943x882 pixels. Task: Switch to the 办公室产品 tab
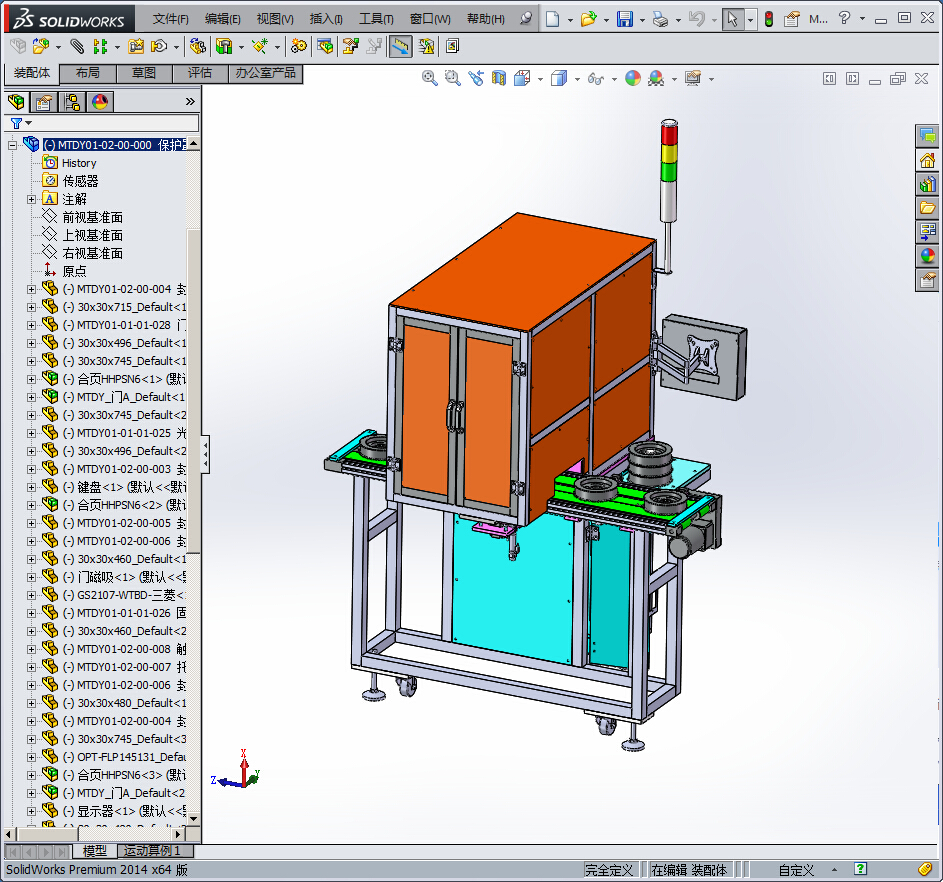[x=265, y=73]
